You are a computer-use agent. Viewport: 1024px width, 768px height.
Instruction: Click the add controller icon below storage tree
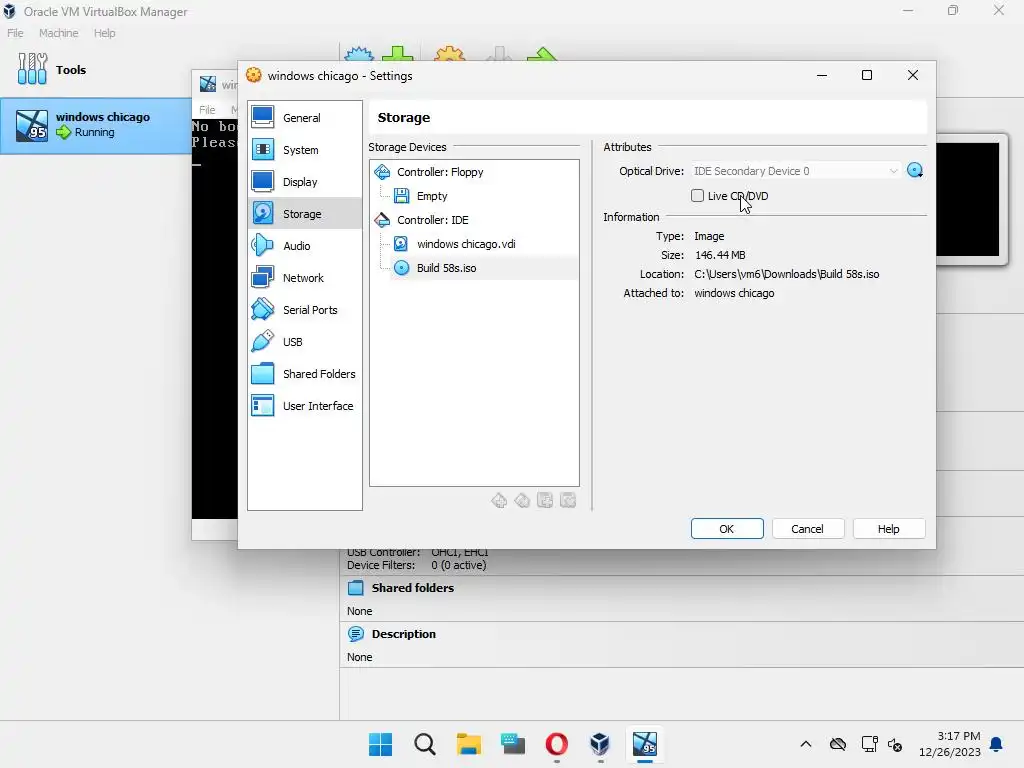point(499,500)
